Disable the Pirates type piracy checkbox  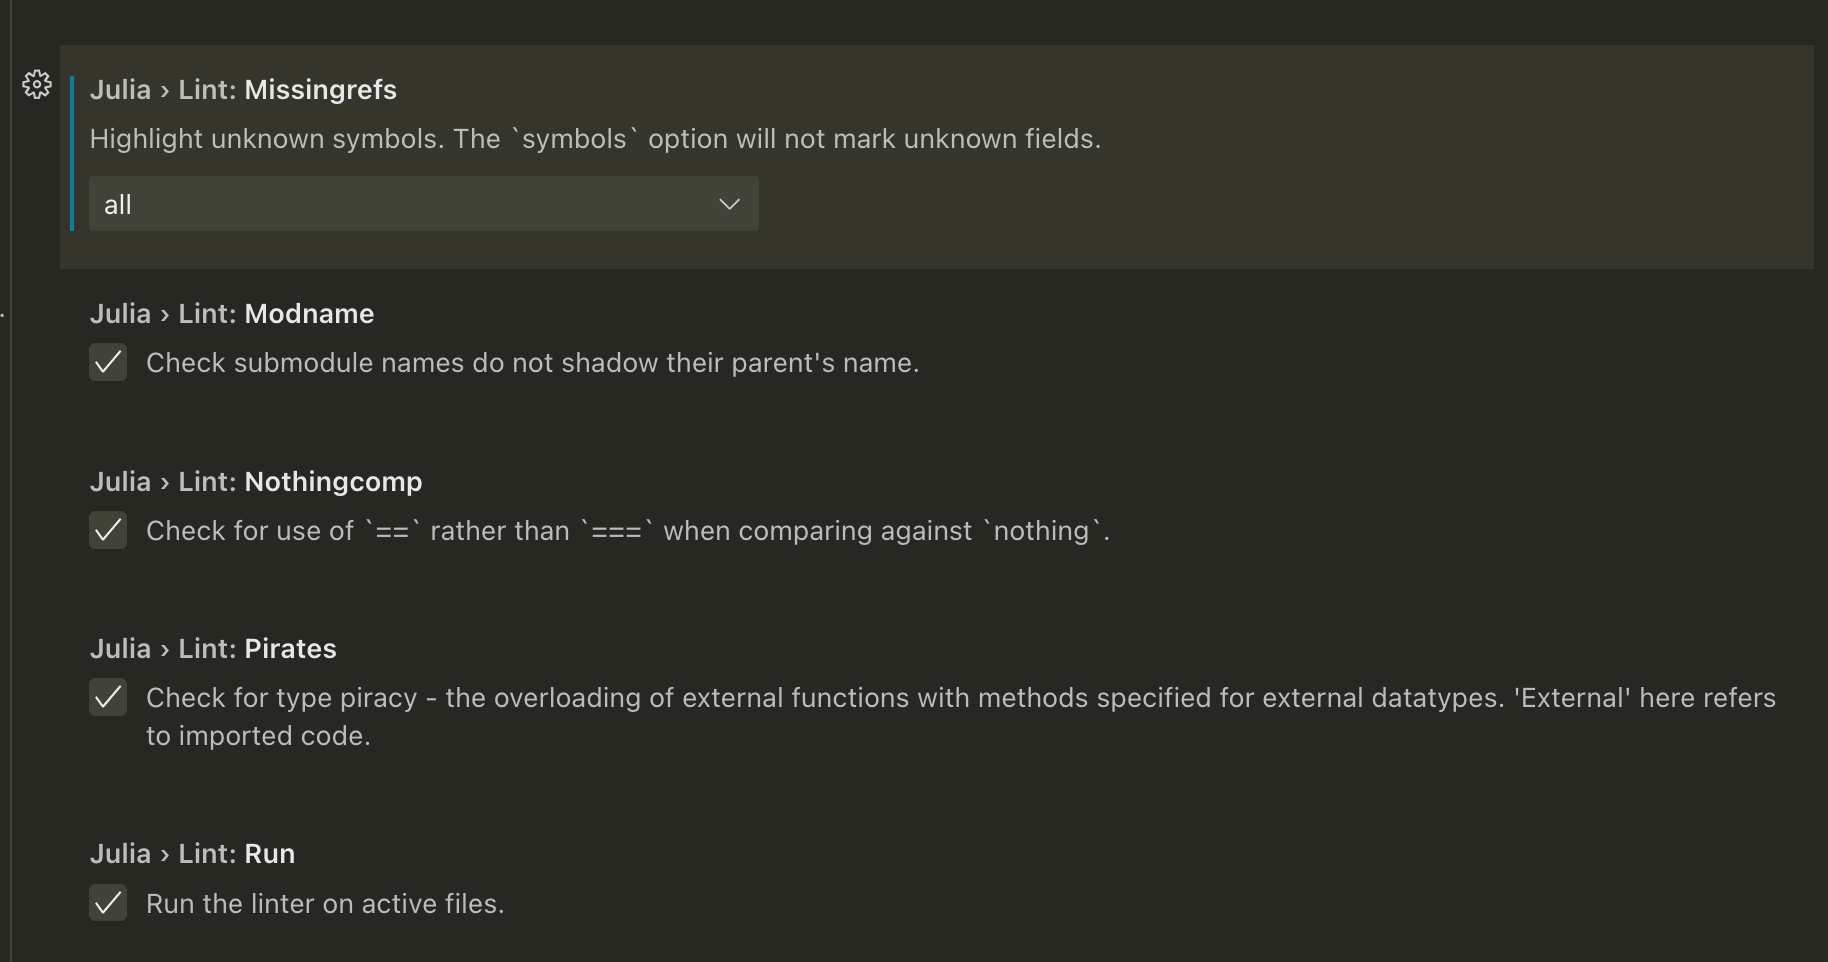[108, 697]
